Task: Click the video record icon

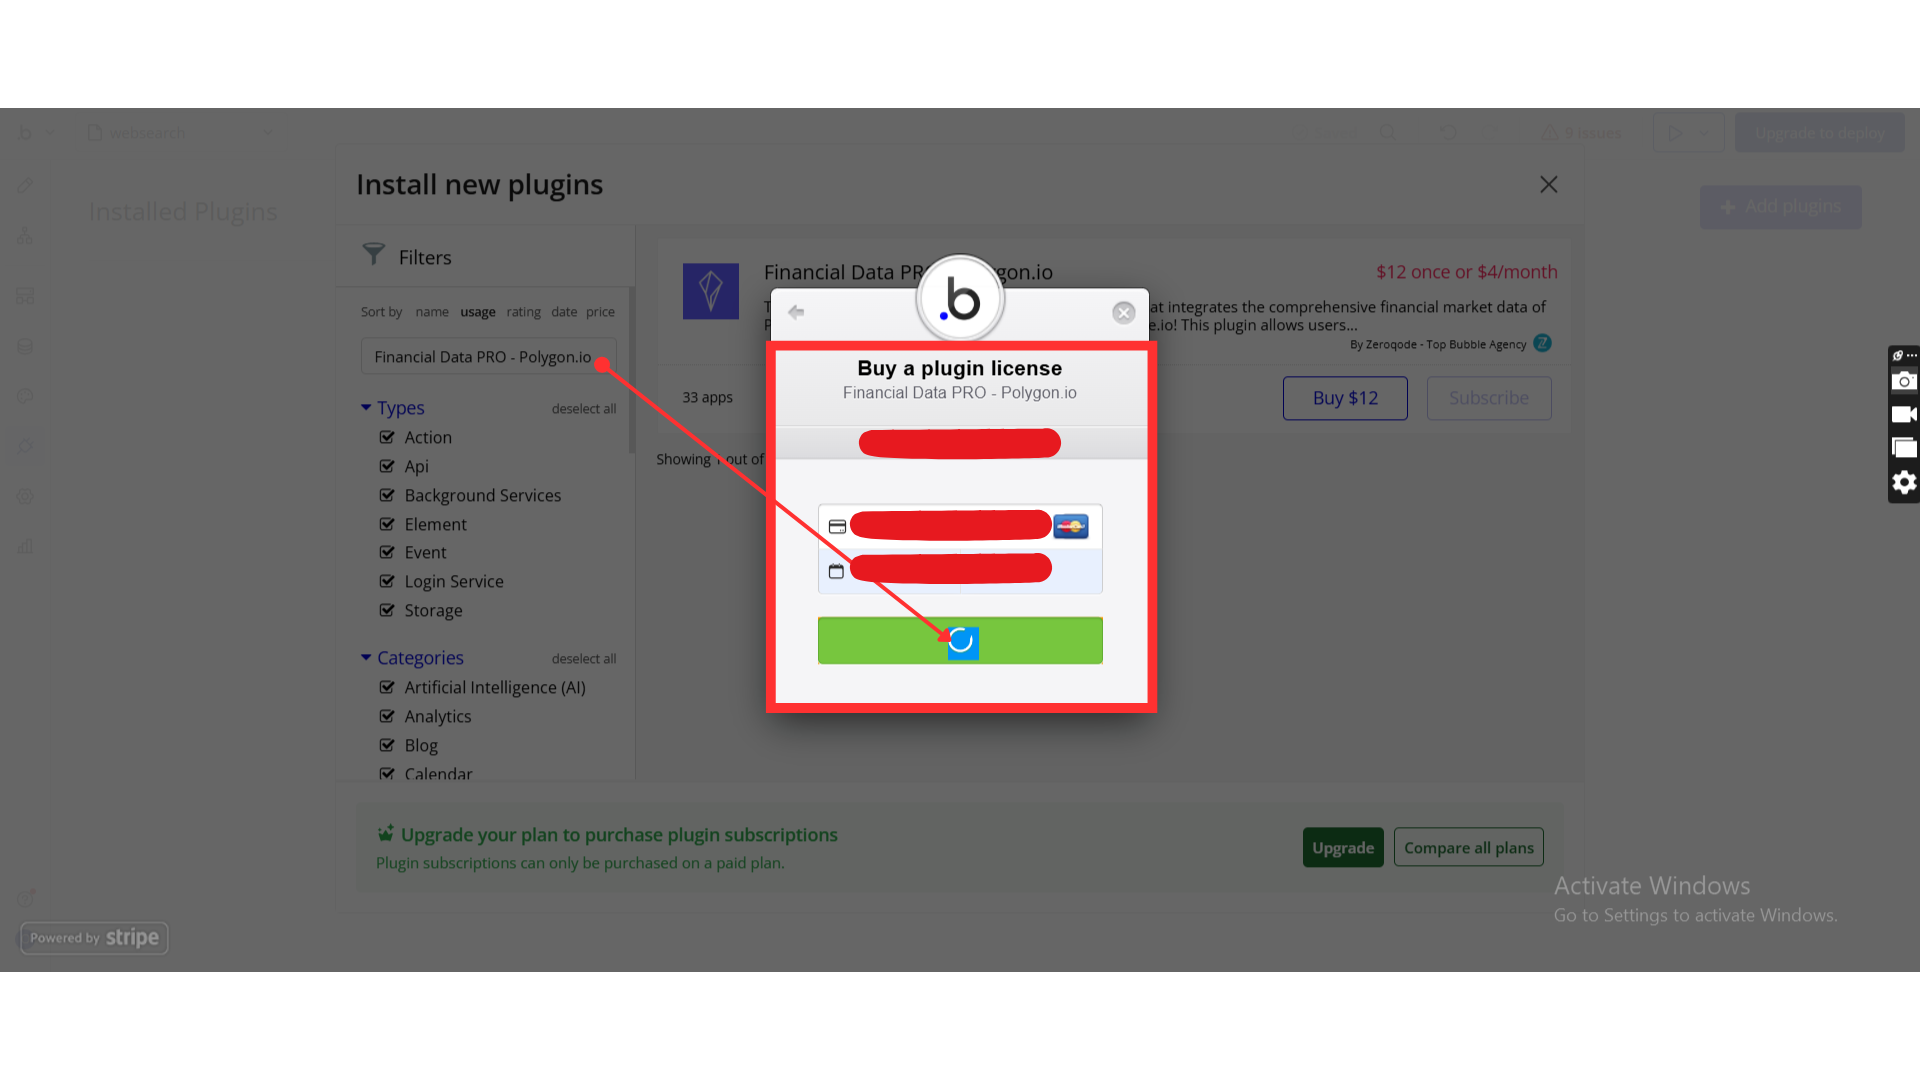Action: point(1903,414)
